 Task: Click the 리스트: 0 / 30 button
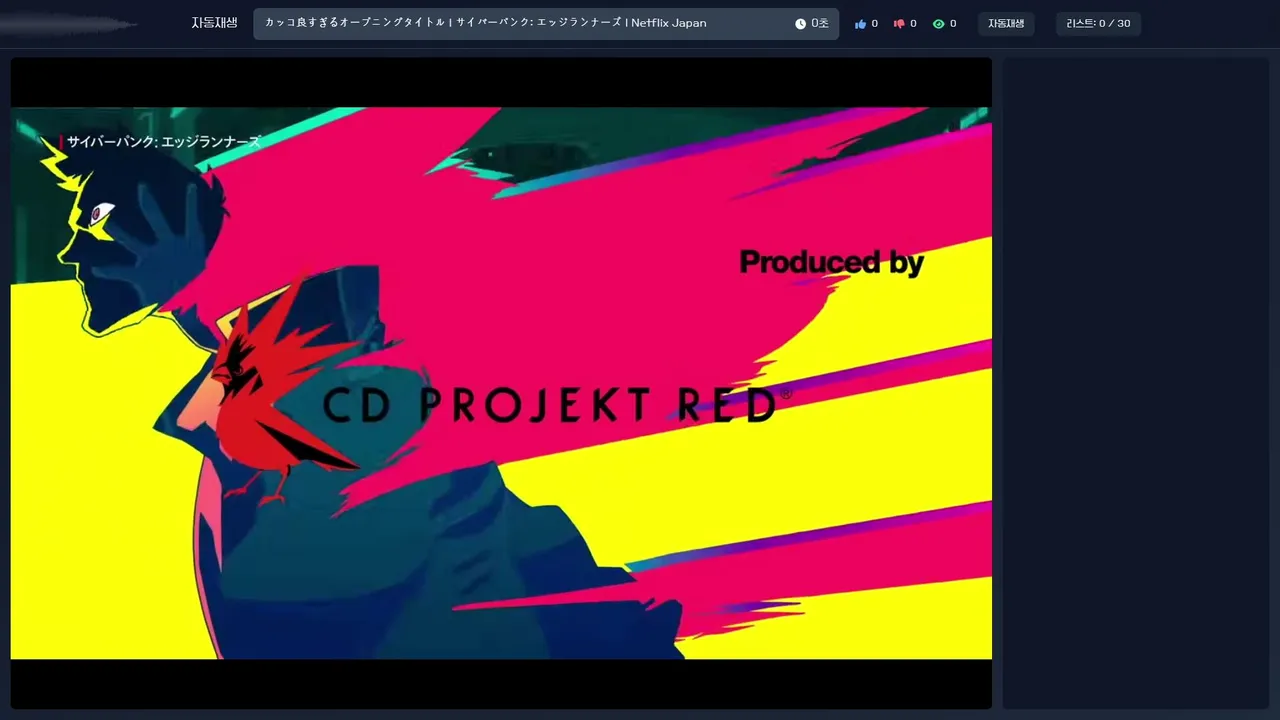tap(1098, 24)
